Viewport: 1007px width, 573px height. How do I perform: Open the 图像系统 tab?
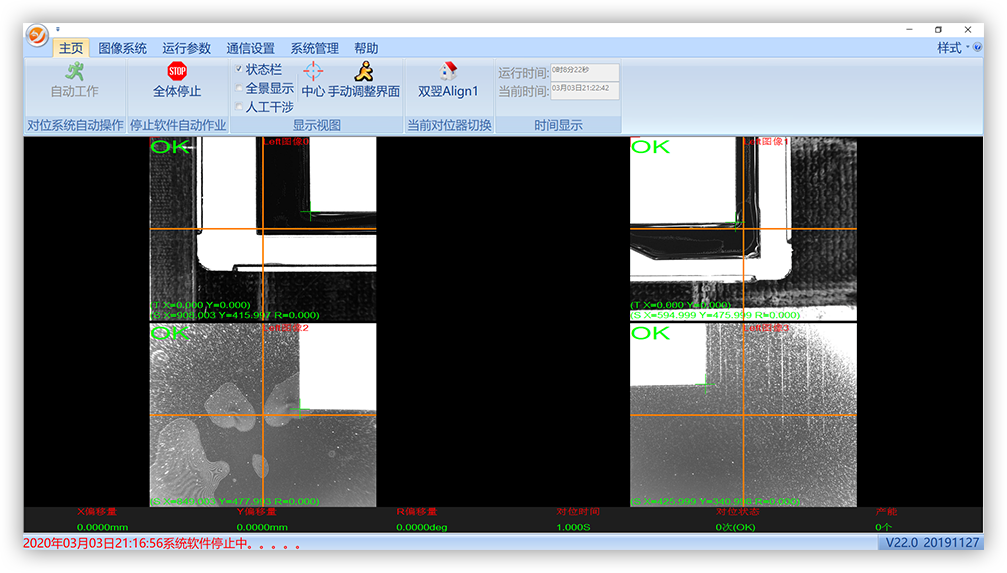pos(122,48)
